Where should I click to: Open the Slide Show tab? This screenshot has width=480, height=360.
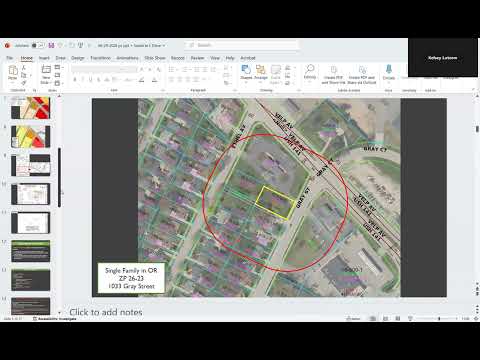point(155,58)
